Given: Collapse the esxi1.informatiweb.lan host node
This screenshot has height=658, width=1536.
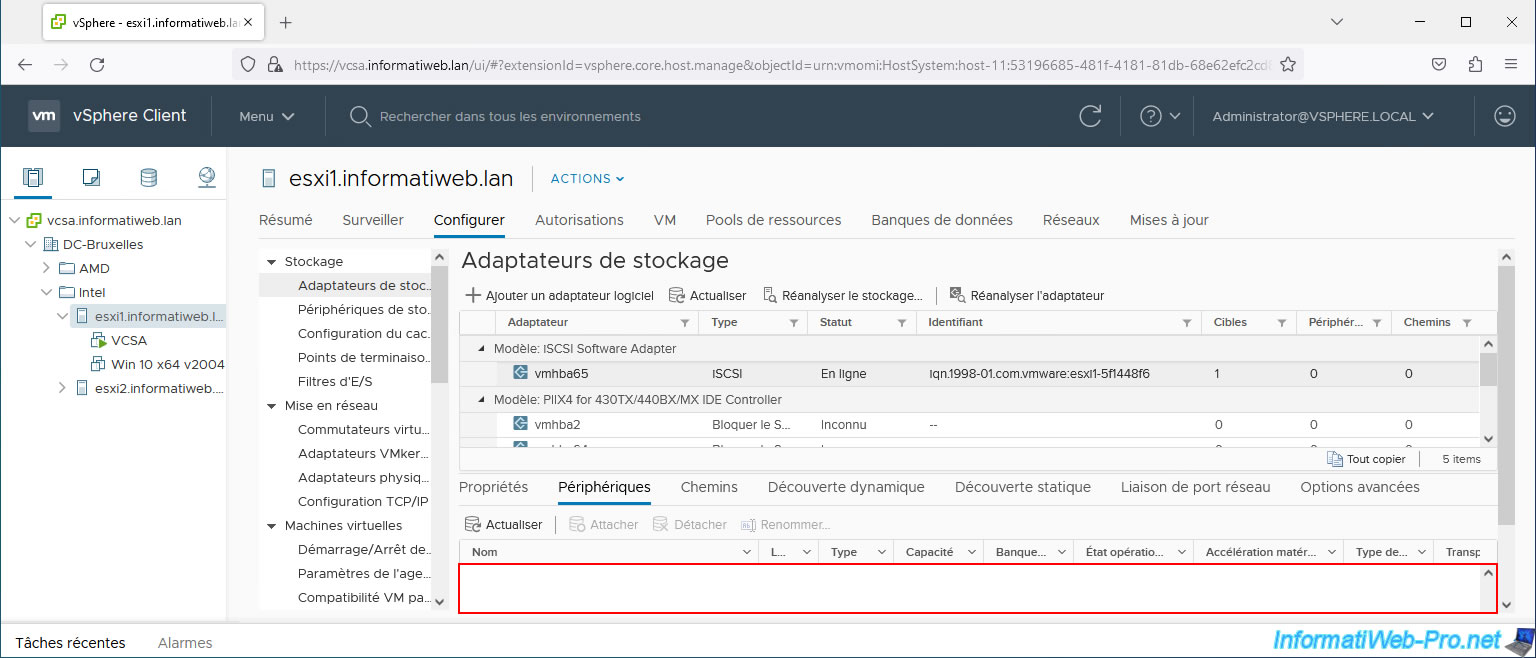Looking at the screenshot, I should tap(62, 316).
